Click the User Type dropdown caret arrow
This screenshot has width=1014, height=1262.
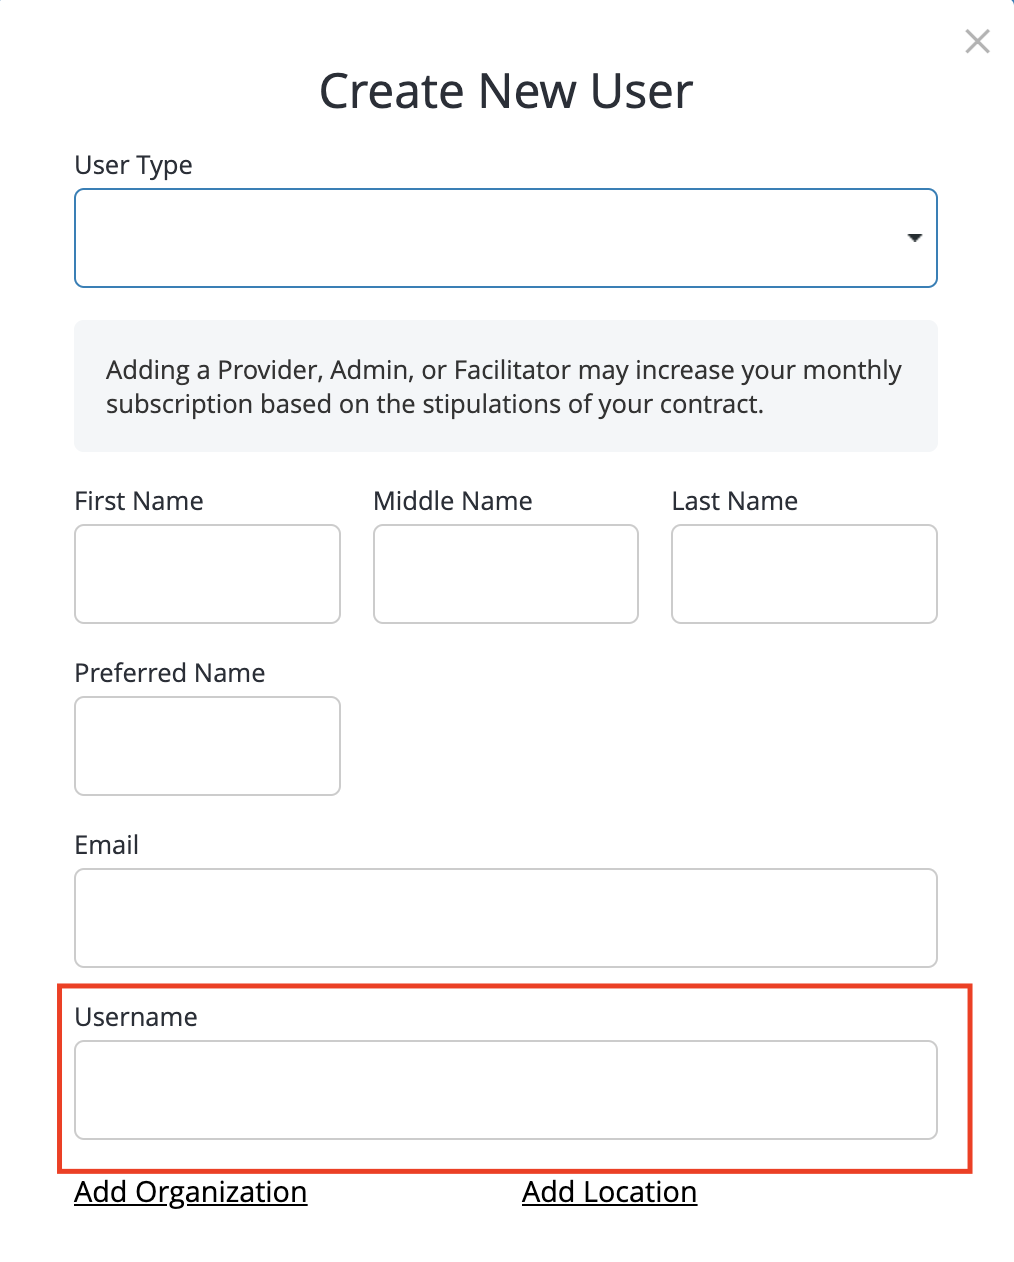click(914, 238)
